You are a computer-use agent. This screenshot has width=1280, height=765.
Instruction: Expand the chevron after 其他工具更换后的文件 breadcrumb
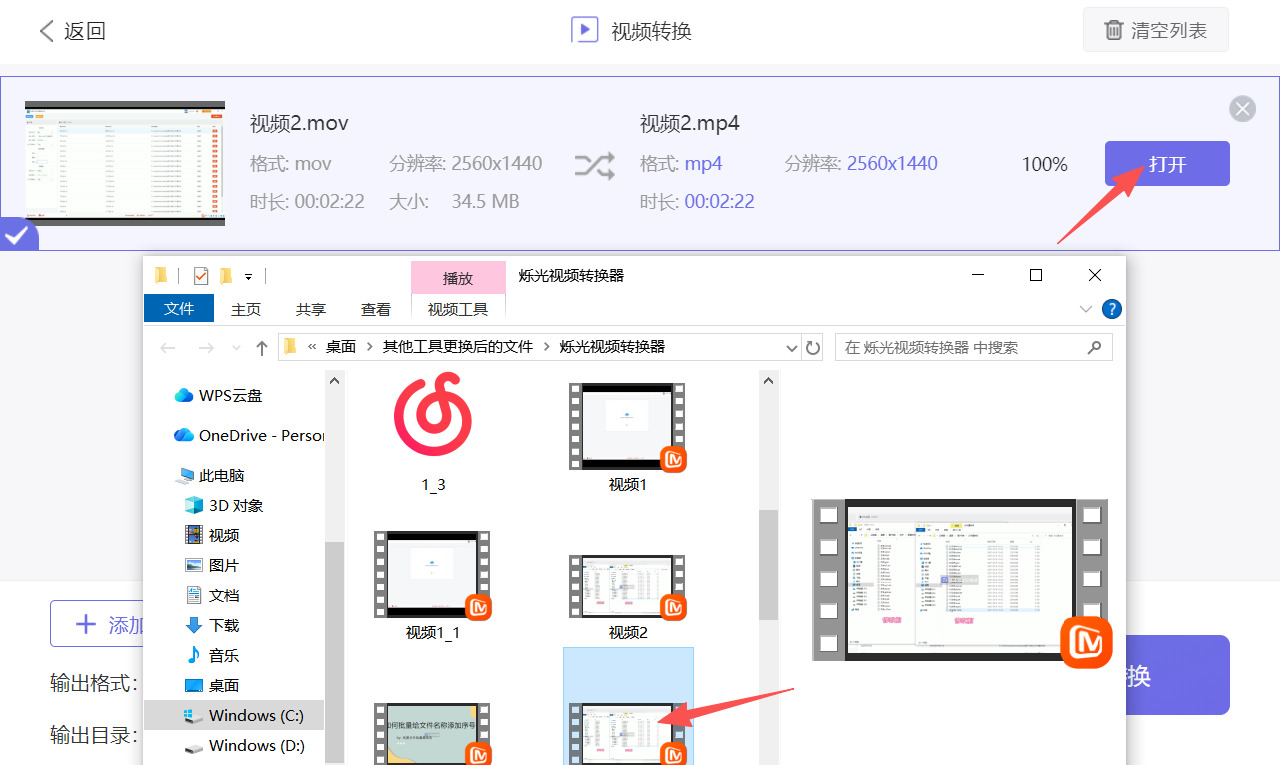546,347
